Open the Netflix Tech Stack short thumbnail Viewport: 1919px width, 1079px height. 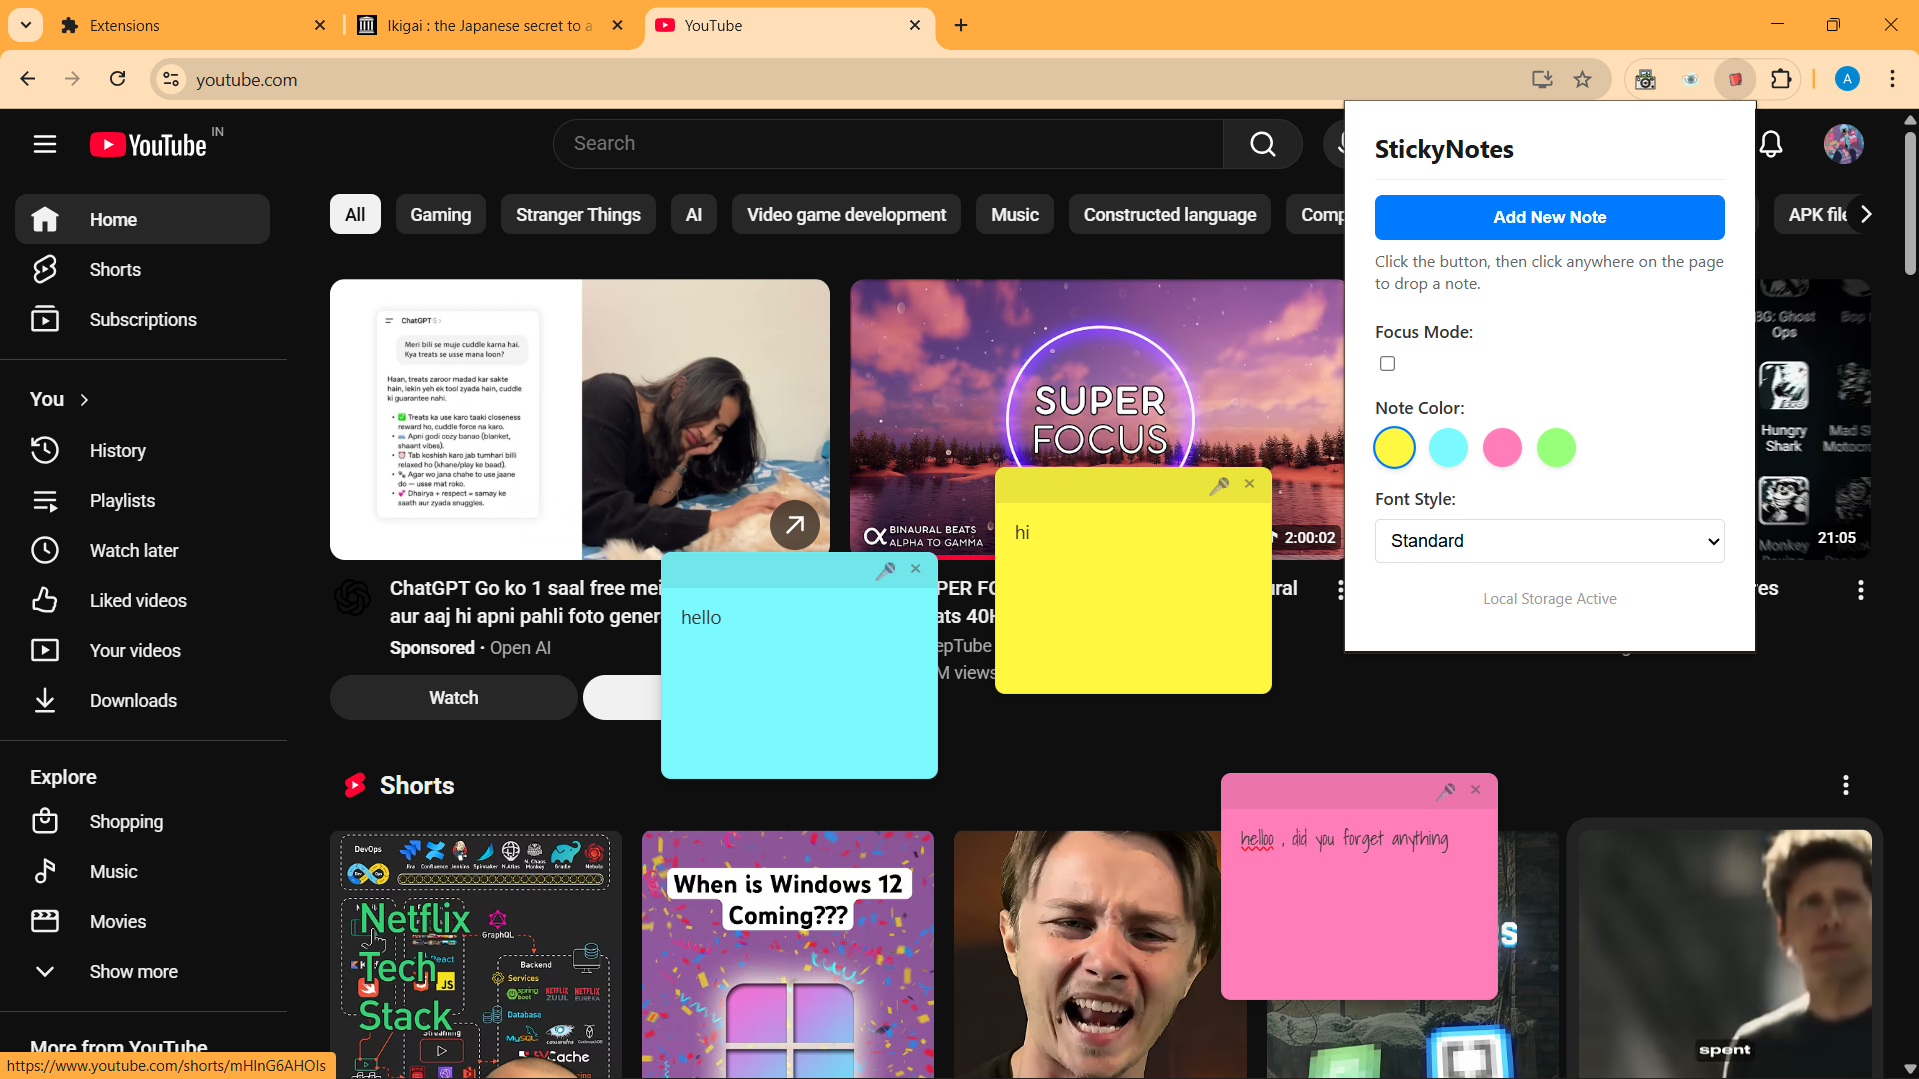click(476, 954)
